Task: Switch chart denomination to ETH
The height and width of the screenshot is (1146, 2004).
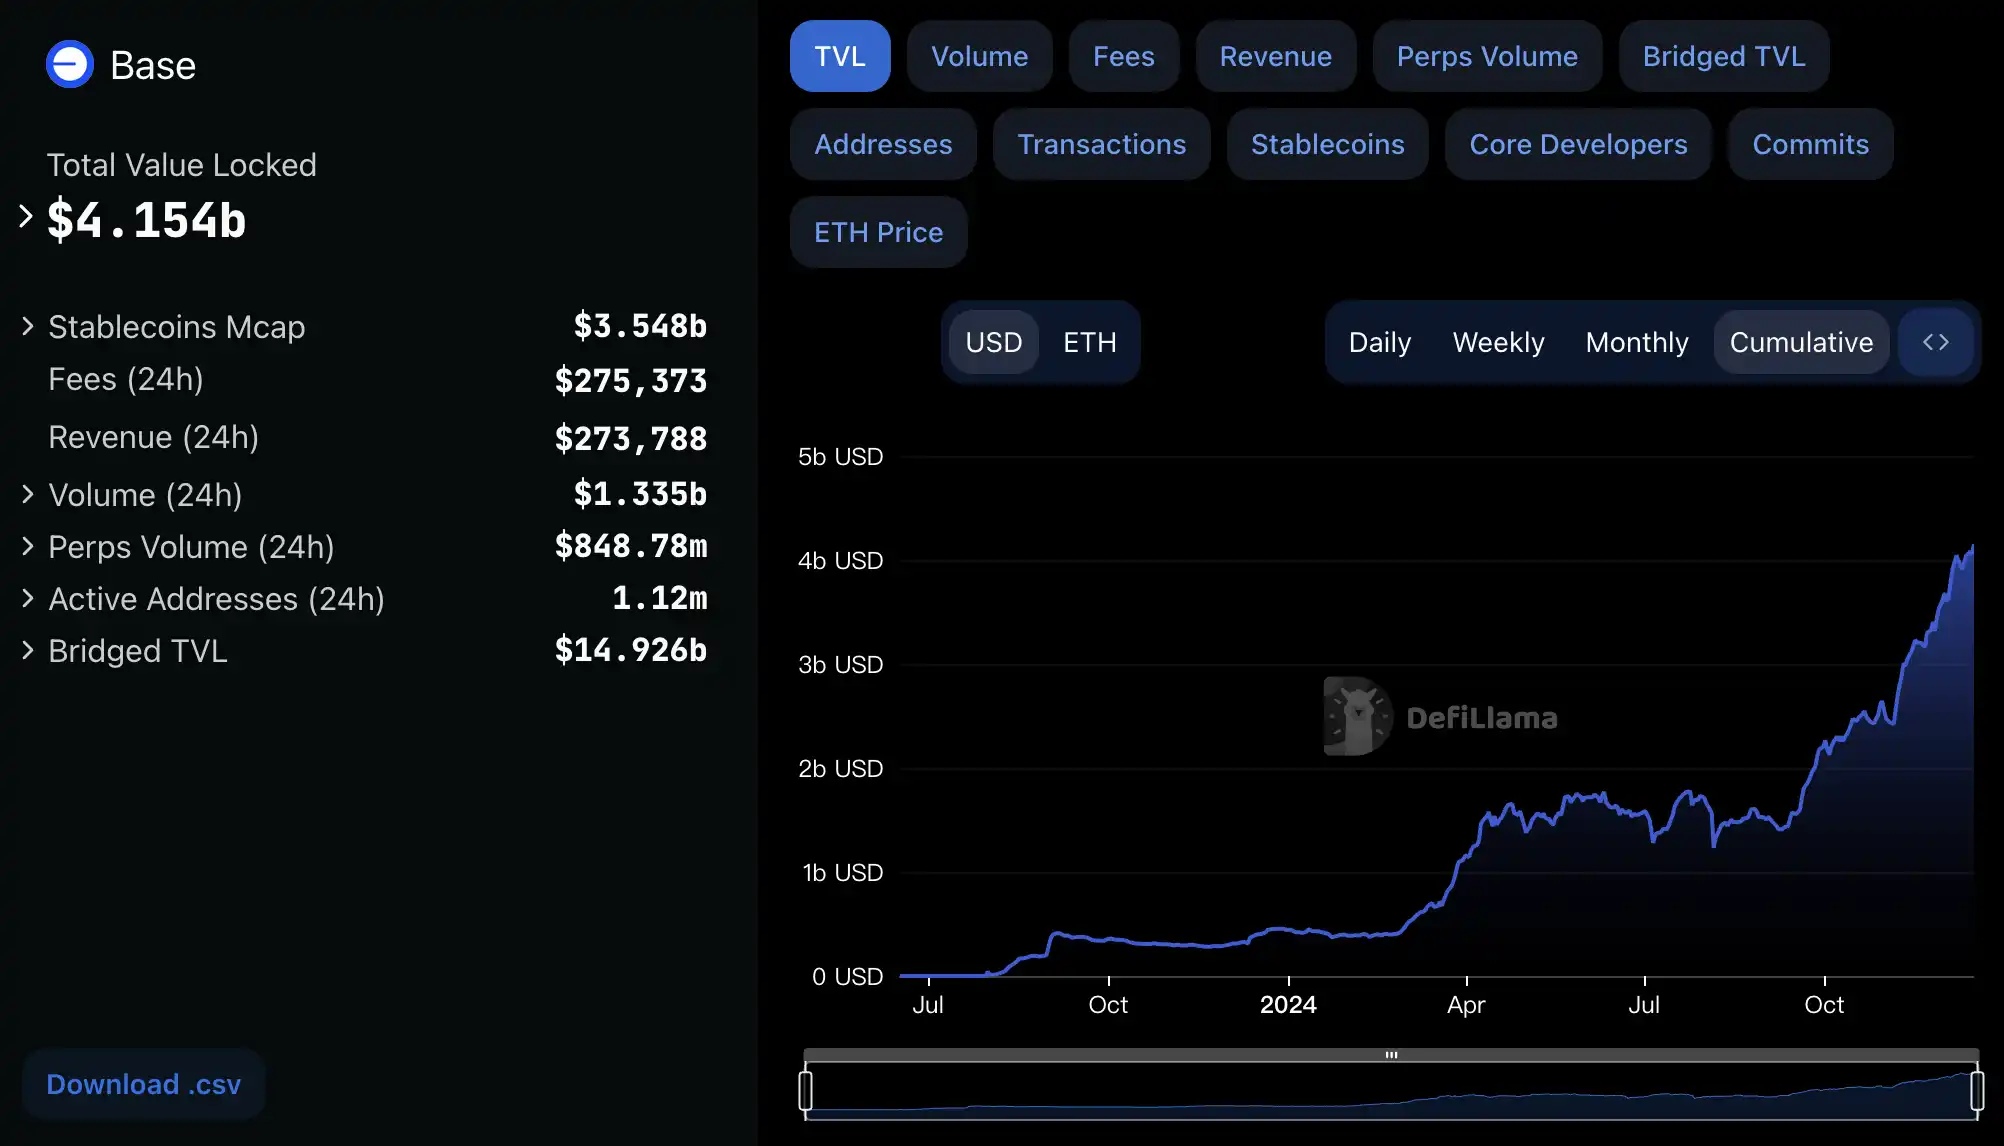Action: click(1089, 342)
